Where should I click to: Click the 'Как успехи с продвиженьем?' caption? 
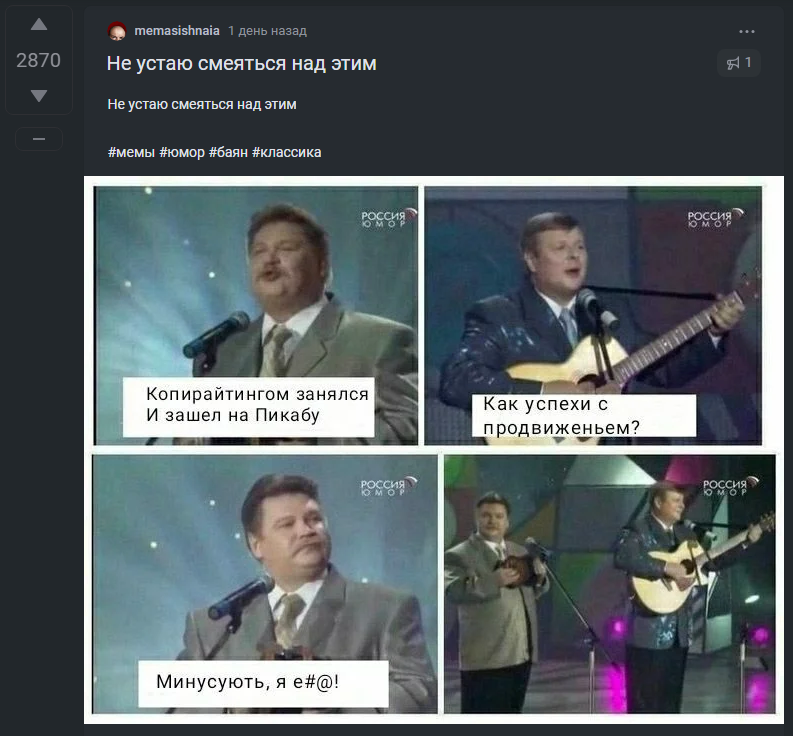583,416
